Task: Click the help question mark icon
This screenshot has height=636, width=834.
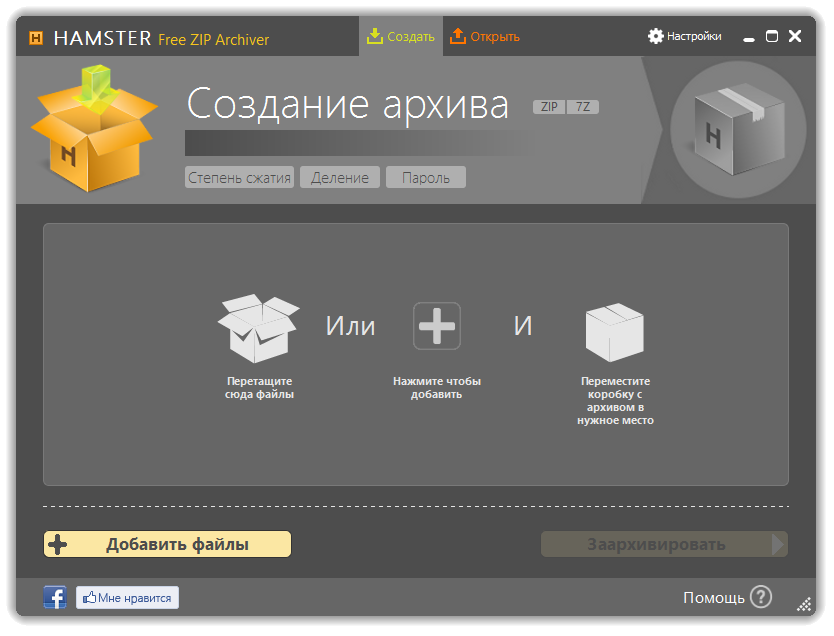Action: pyautogui.click(x=761, y=597)
